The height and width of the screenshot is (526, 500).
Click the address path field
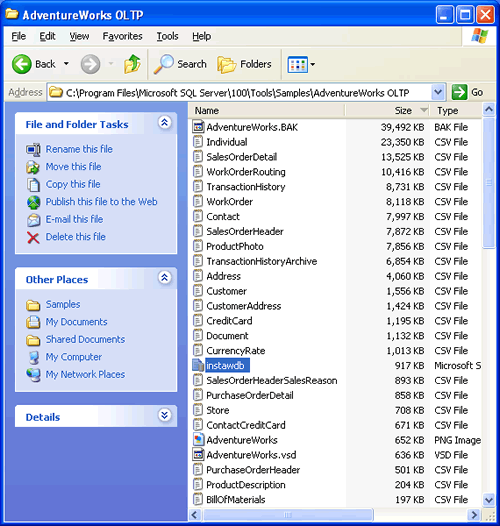(x=247, y=92)
